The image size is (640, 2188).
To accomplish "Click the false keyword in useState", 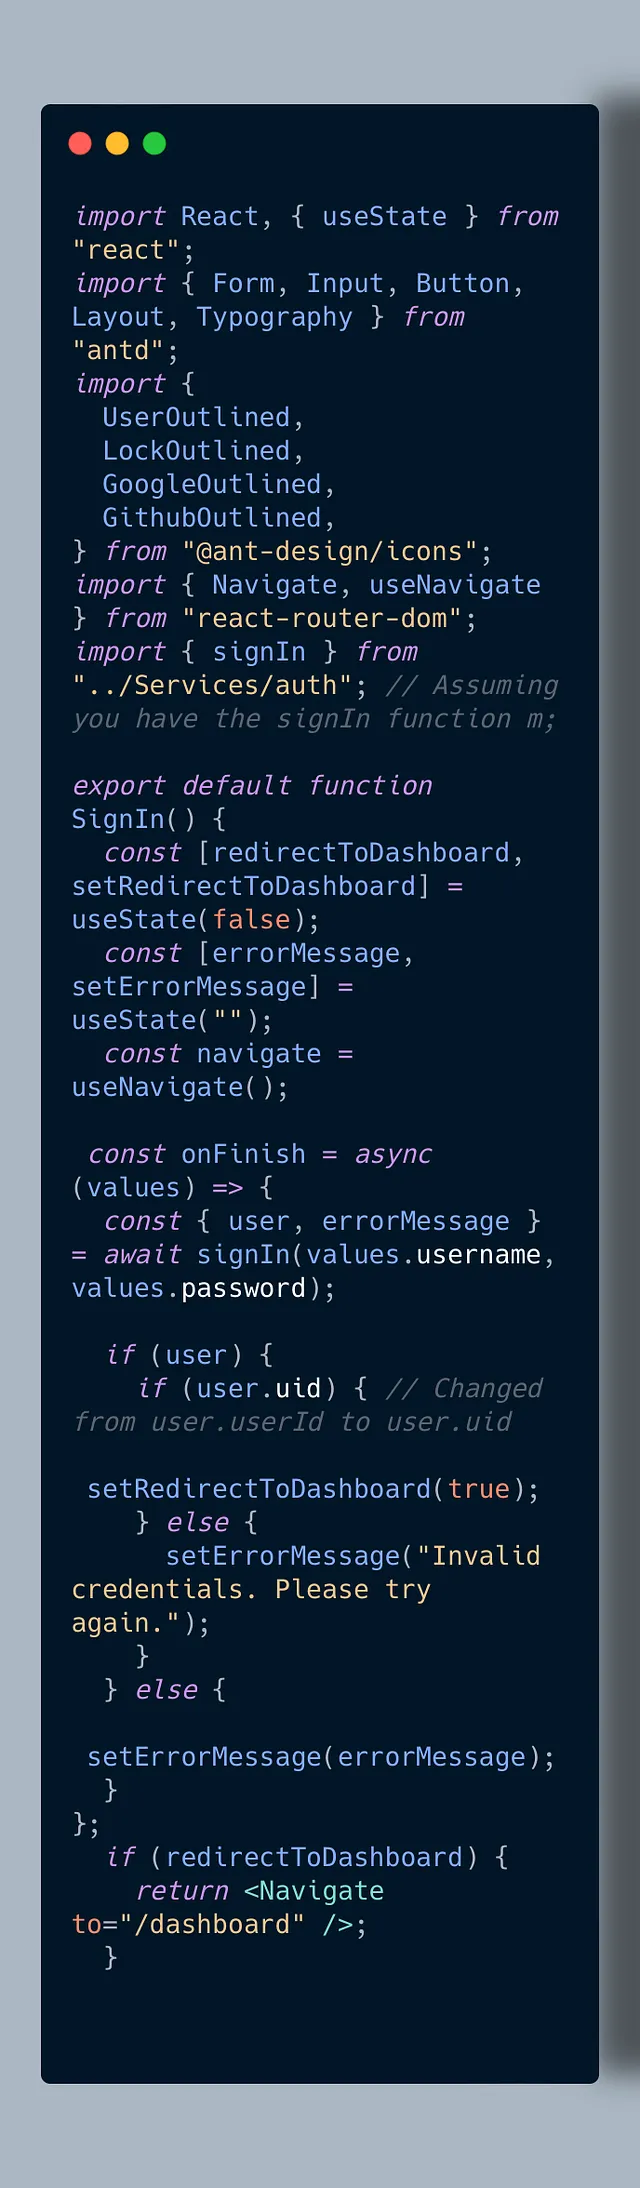I will point(251,920).
